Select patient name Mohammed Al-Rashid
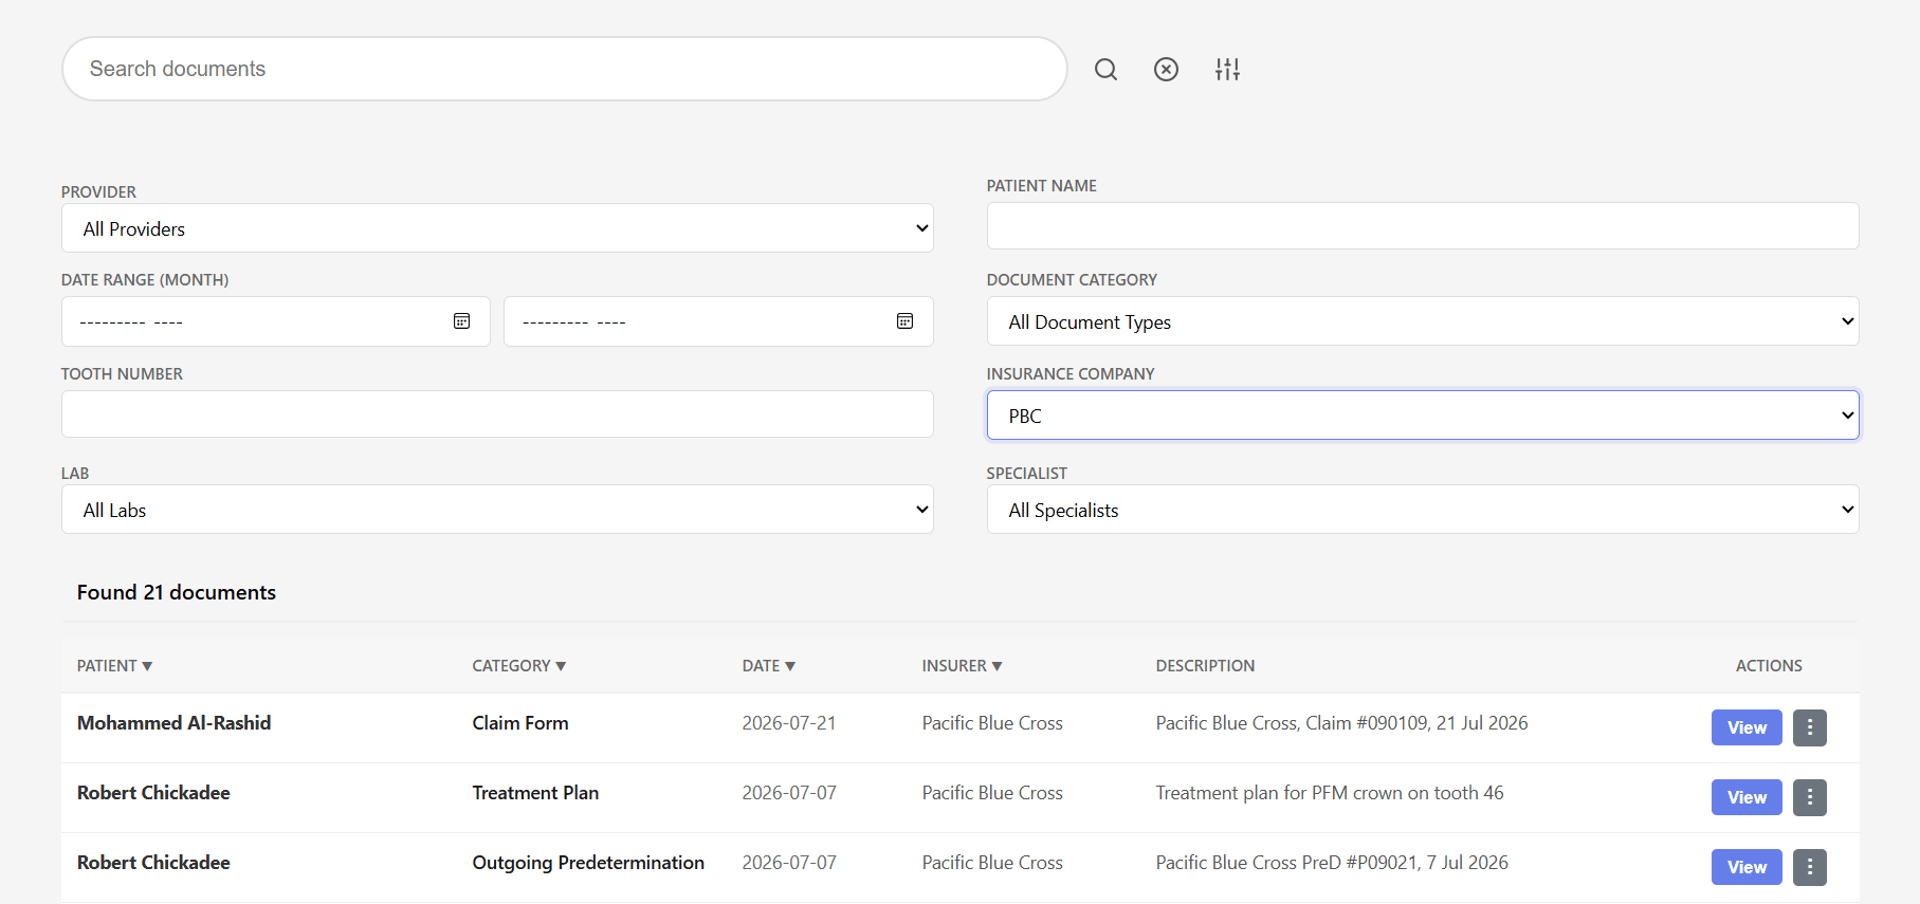This screenshot has height=904, width=1920. click(174, 723)
